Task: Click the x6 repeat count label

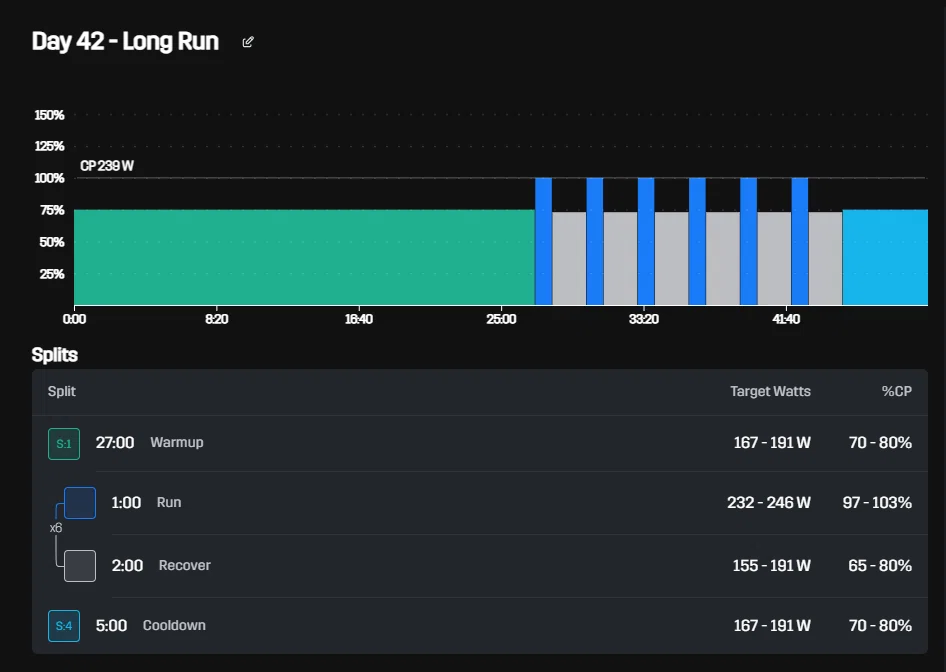Action: (56, 528)
